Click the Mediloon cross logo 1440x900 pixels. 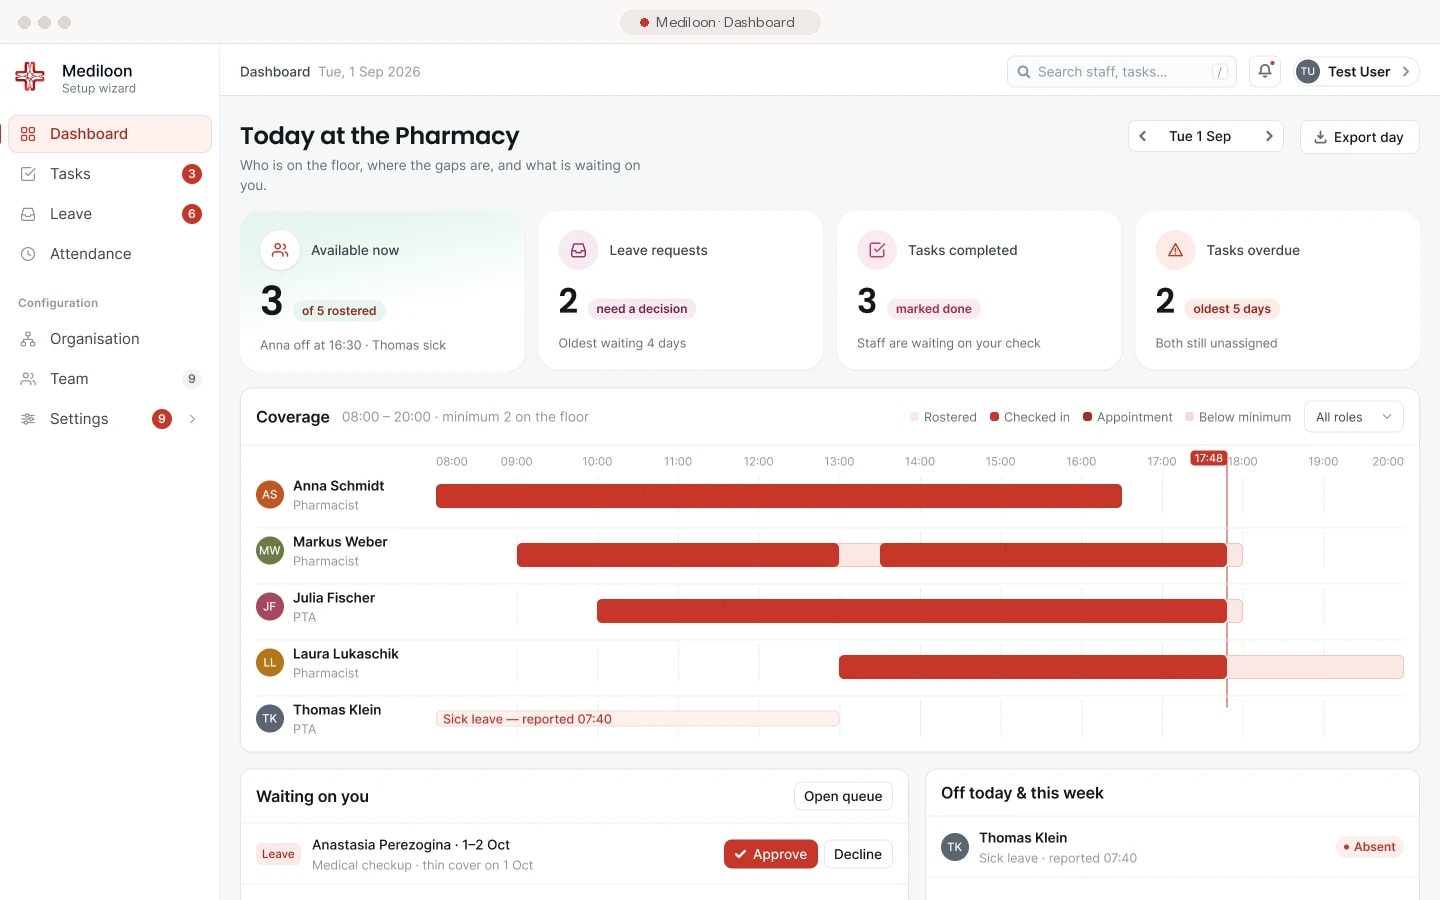click(30, 76)
